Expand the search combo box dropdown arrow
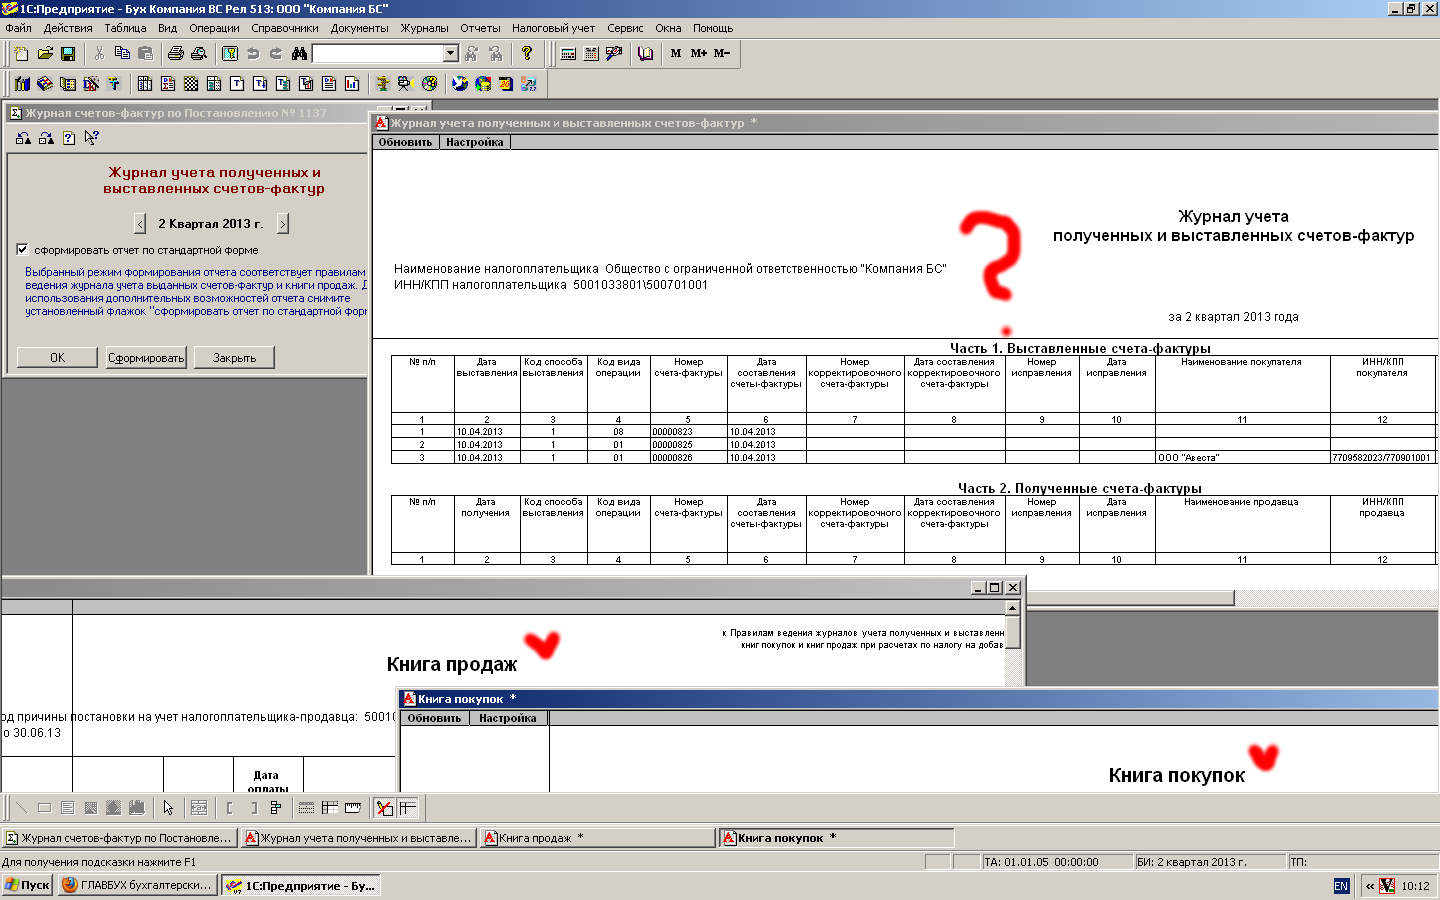The height and width of the screenshot is (900, 1440). (451, 53)
